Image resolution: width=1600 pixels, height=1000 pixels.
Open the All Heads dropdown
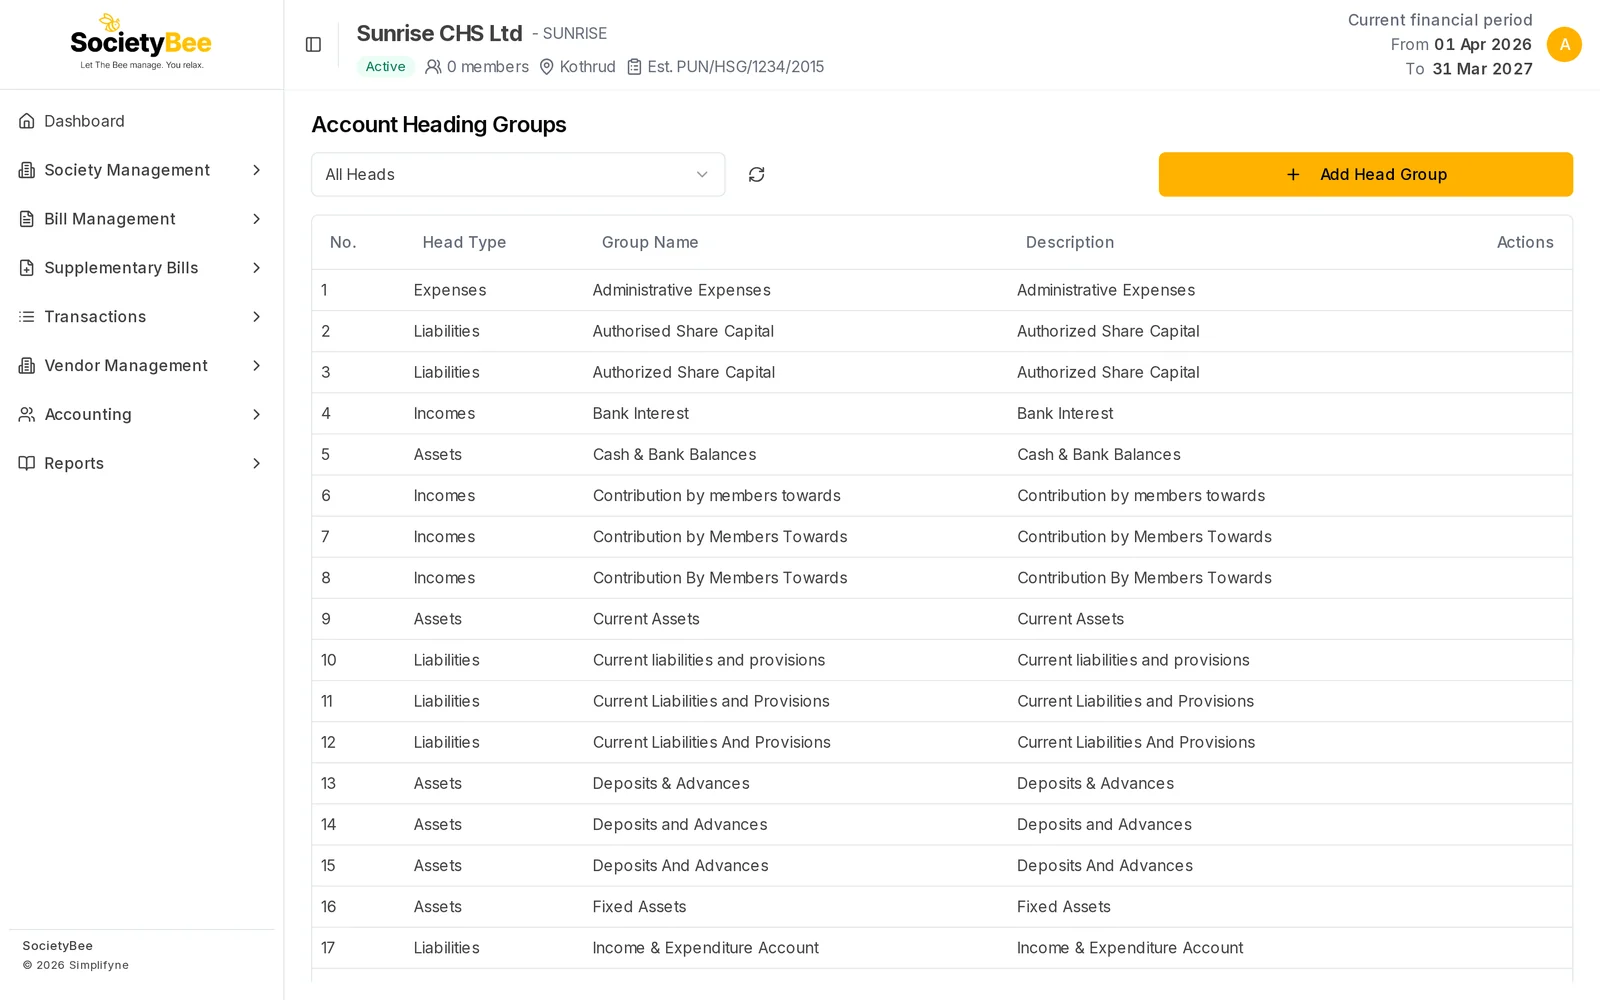tap(518, 174)
